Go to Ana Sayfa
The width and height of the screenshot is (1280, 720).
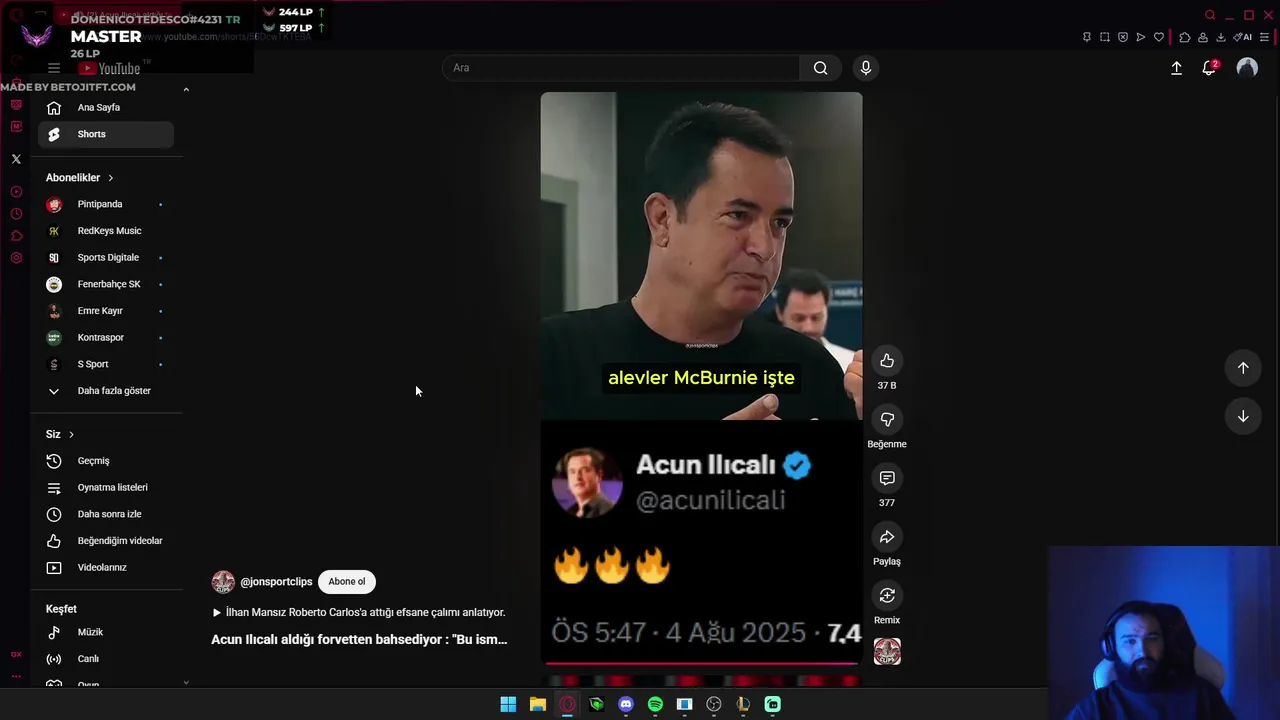tap(106, 108)
